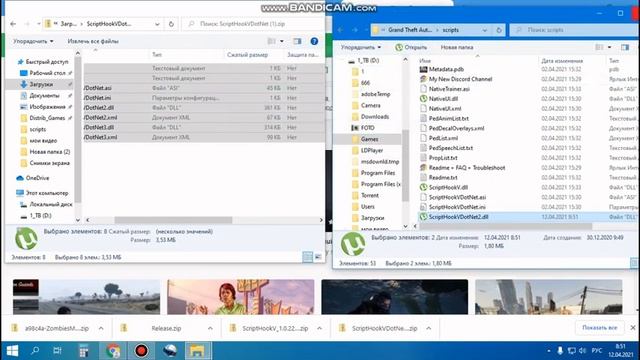Screen dimensions: 640x360
Task: Switch to the details view icon in the left status bar
Action: pyautogui.click(x=307, y=257)
